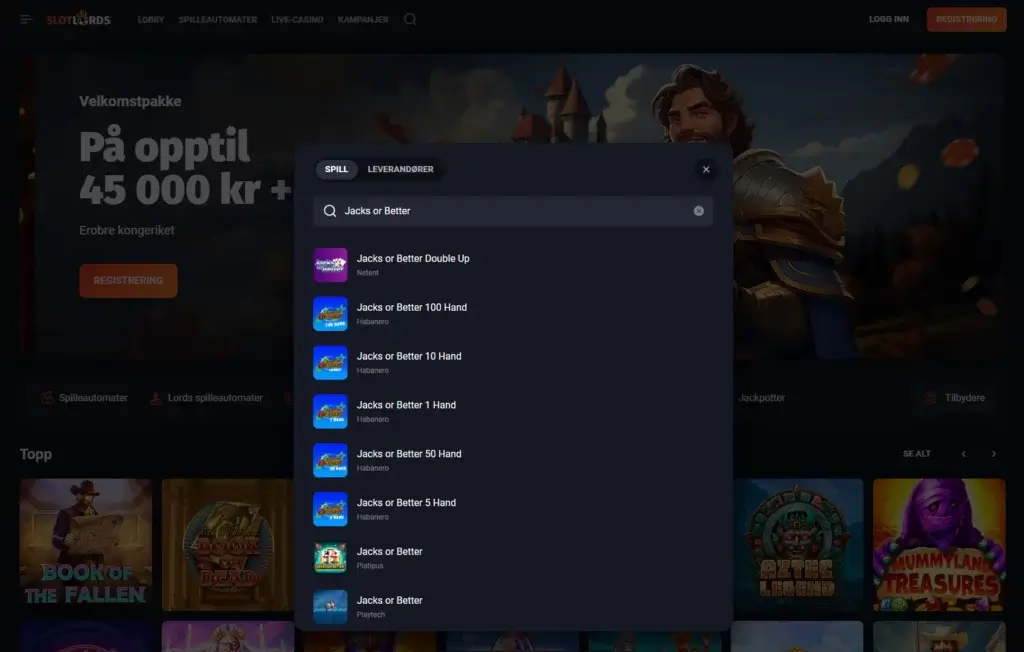Open Jacks or Better Double Up thumbnail
1024x652 pixels.
click(x=330, y=265)
